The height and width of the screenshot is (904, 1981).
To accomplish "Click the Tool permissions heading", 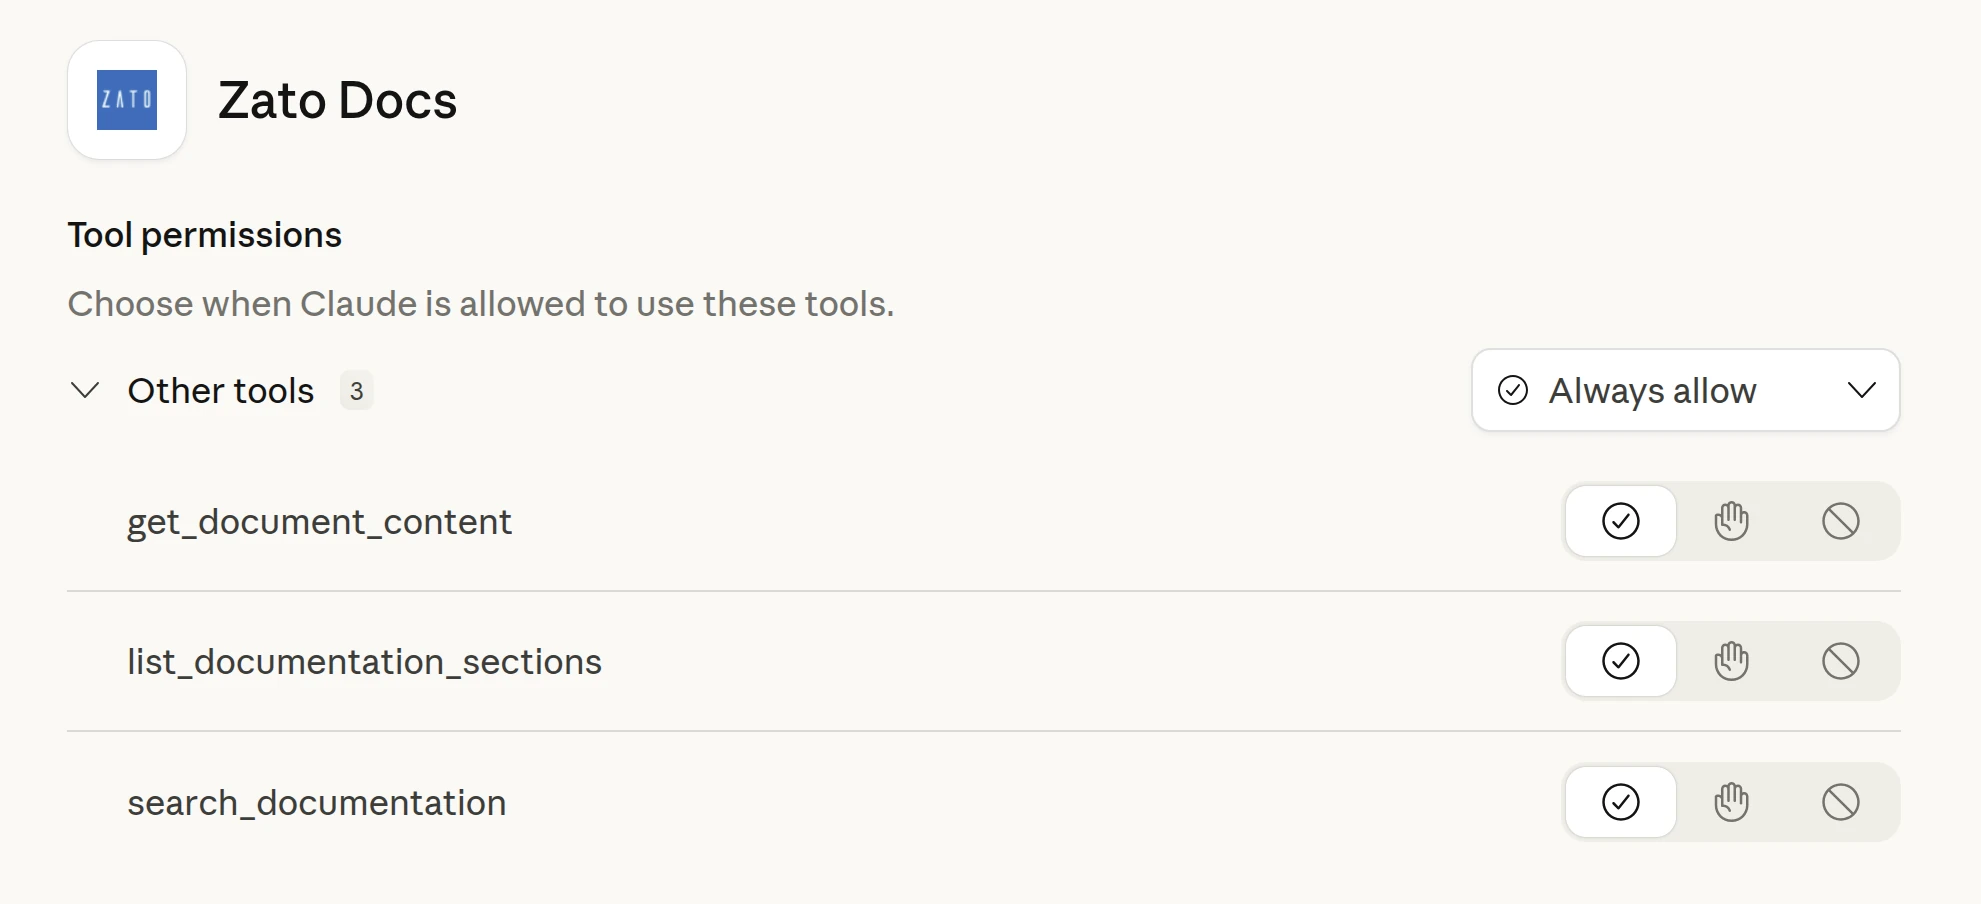I will click(204, 235).
